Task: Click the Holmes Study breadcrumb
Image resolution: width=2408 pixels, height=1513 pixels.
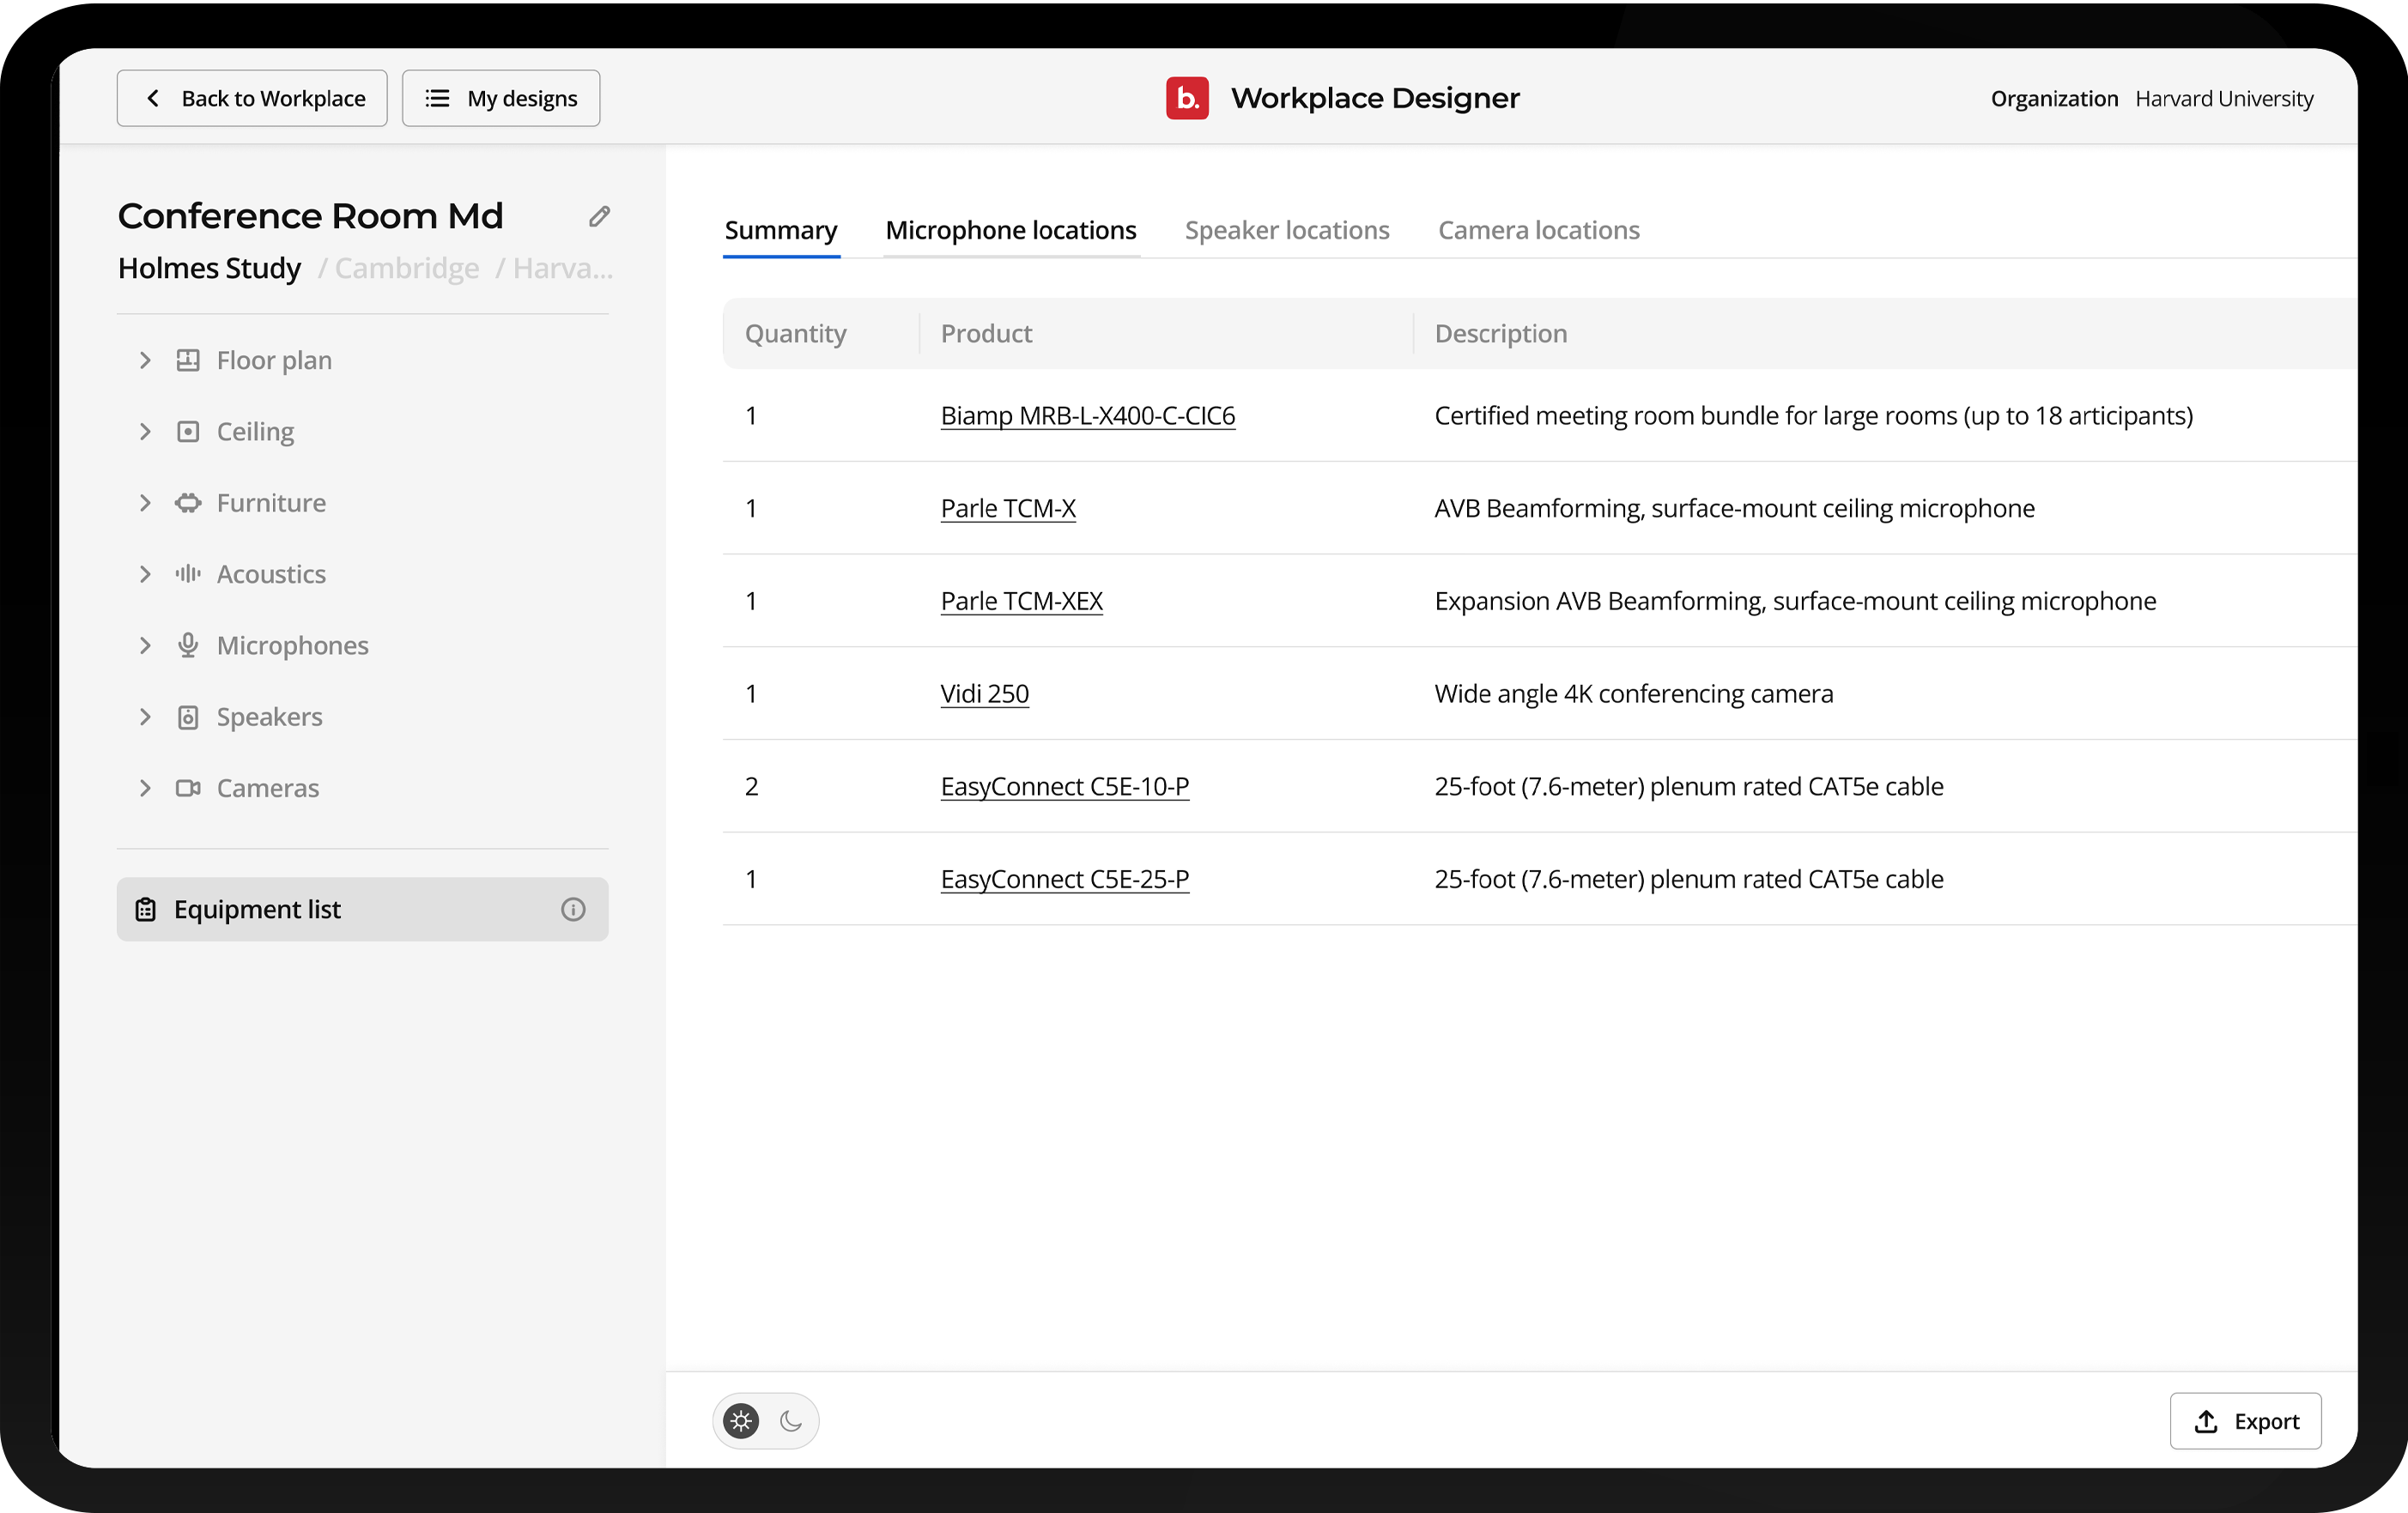Action: click(x=209, y=268)
